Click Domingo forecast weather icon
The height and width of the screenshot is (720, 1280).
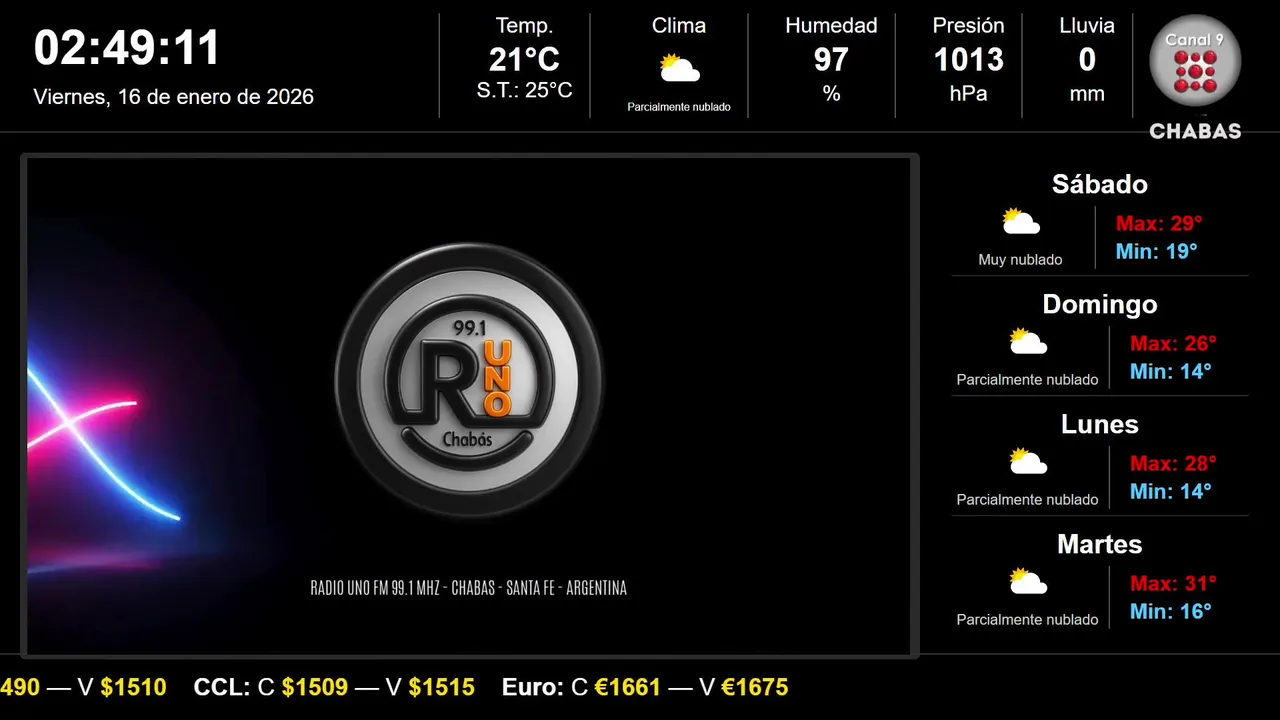(1028, 341)
